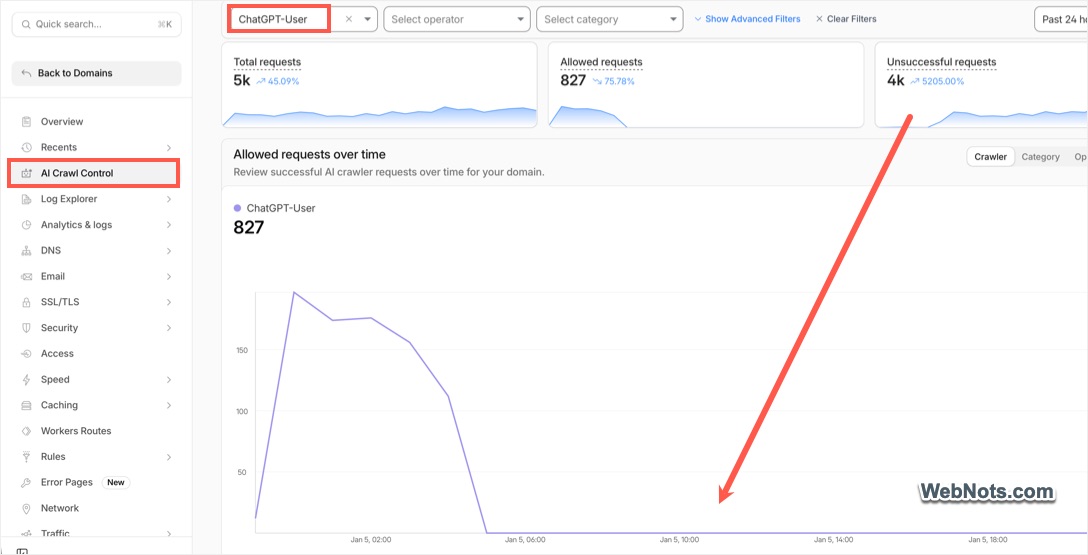The height and width of the screenshot is (555, 1088).
Task: Expand the Rules submenu chevron
Action: coord(169,456)
